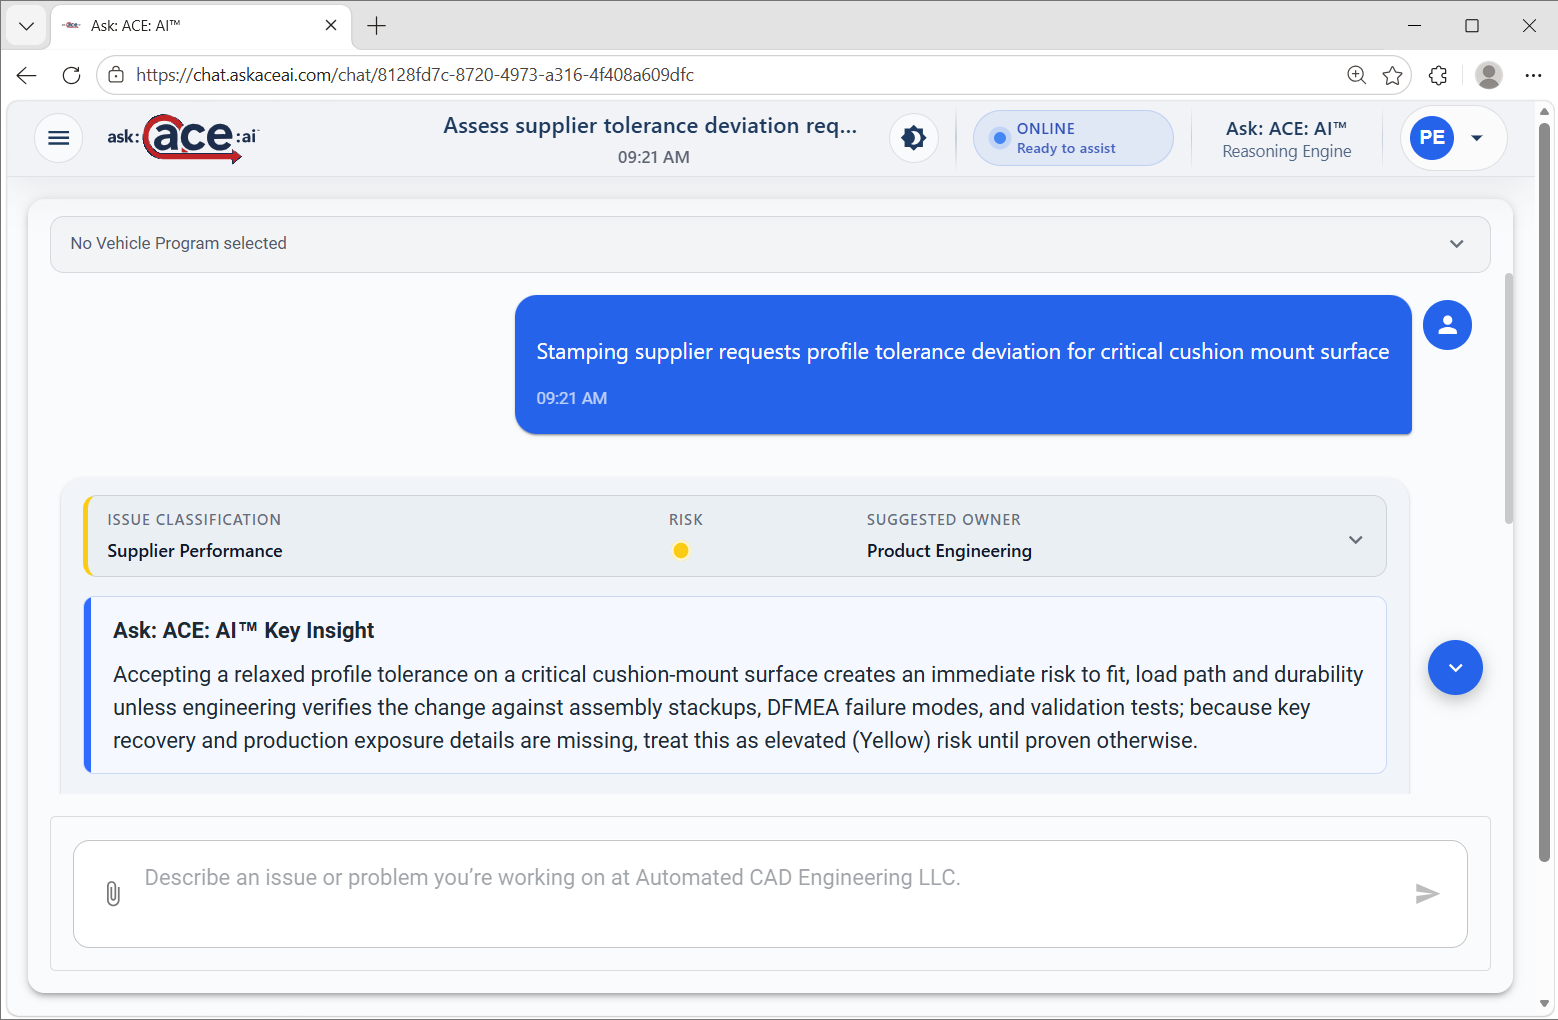Expand the user profile dropdown arrow
This screenshot has height=1020, width=1558.
click(1477, 138)
